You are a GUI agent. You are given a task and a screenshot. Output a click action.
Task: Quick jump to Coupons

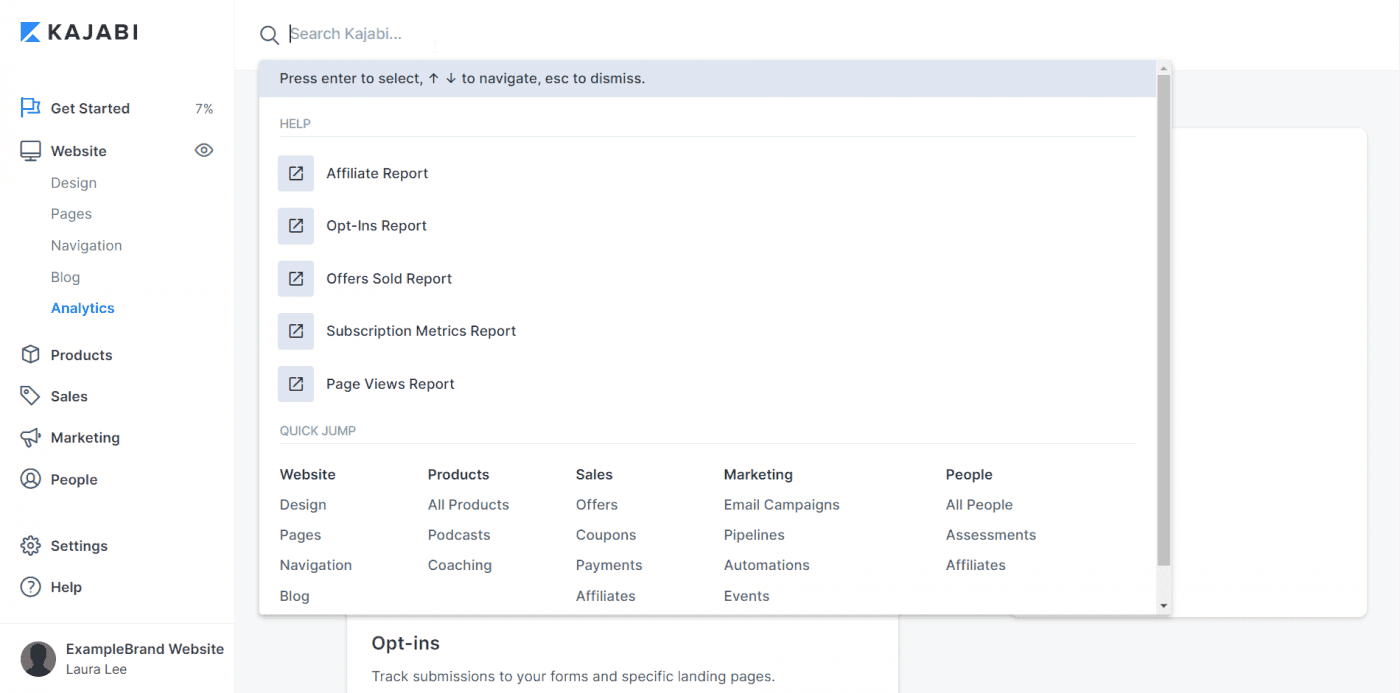coord(606,535)
